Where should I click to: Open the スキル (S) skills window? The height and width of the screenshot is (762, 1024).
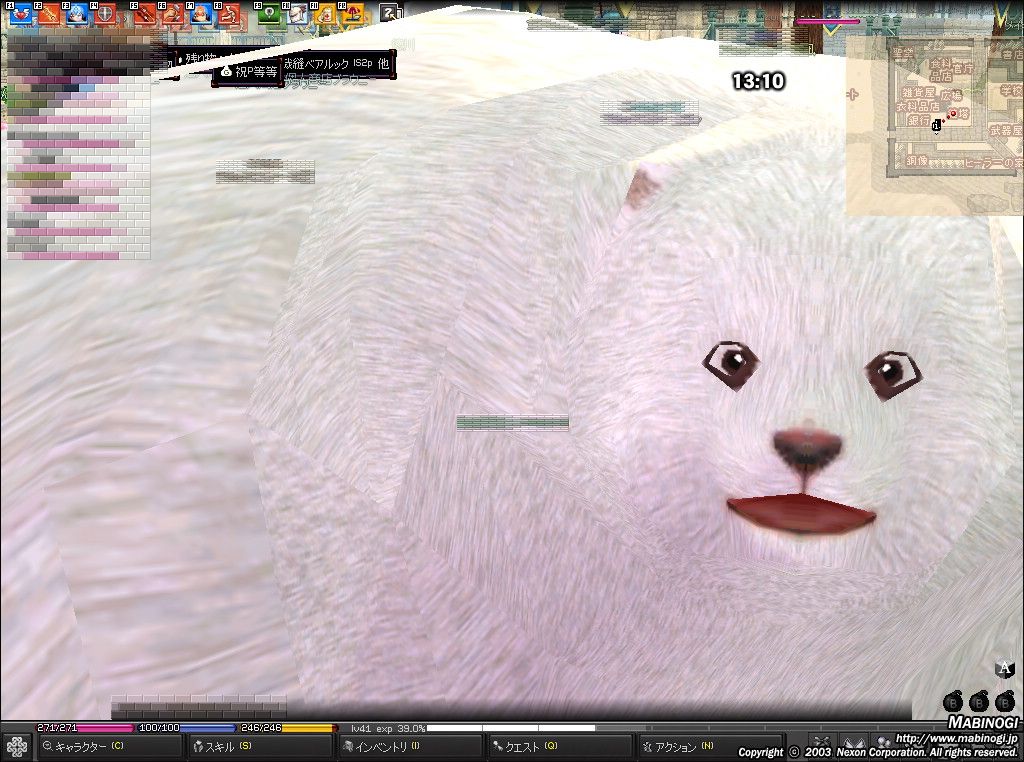tap(259, 746)
